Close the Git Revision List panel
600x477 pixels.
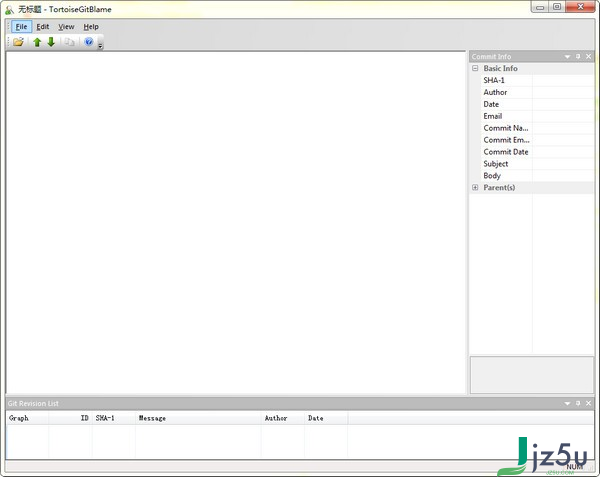click(589, 403)
